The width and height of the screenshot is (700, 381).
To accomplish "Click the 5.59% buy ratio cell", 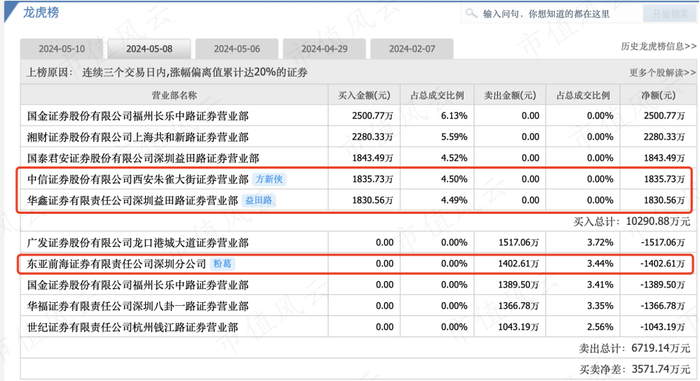I will coord(454,137).
